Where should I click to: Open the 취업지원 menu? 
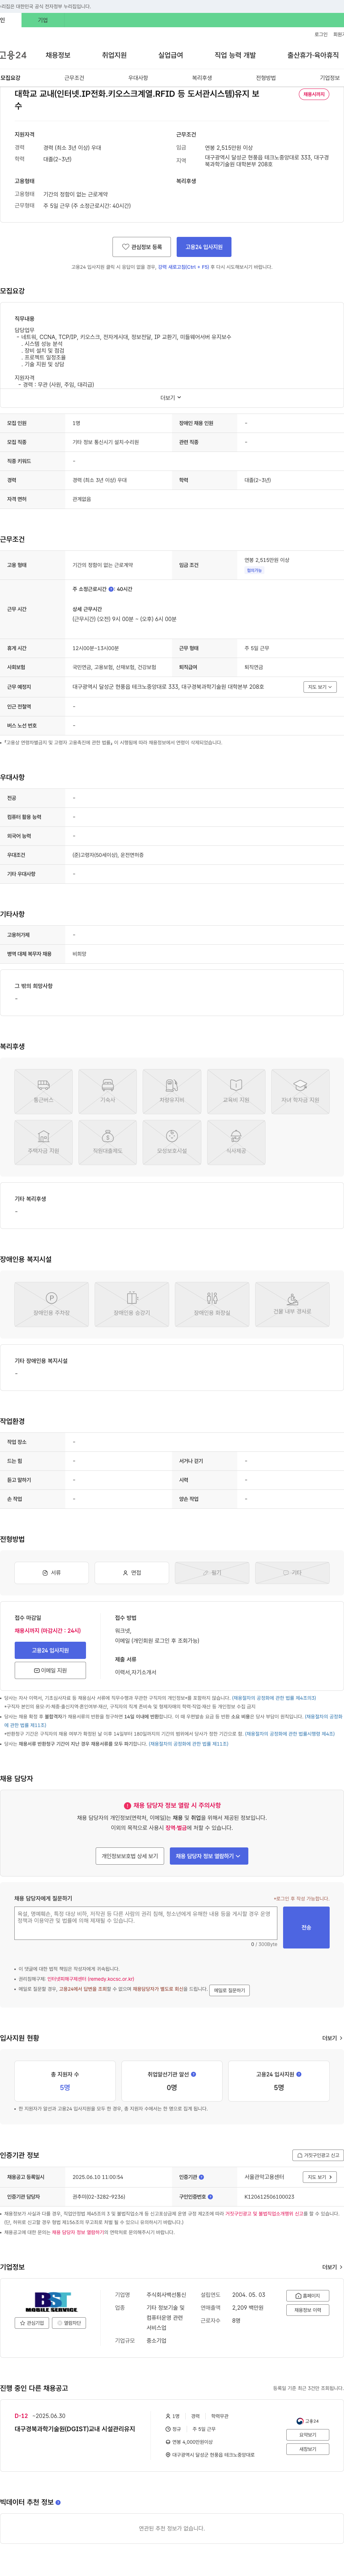pyautogui.click(x=114, y=55)
